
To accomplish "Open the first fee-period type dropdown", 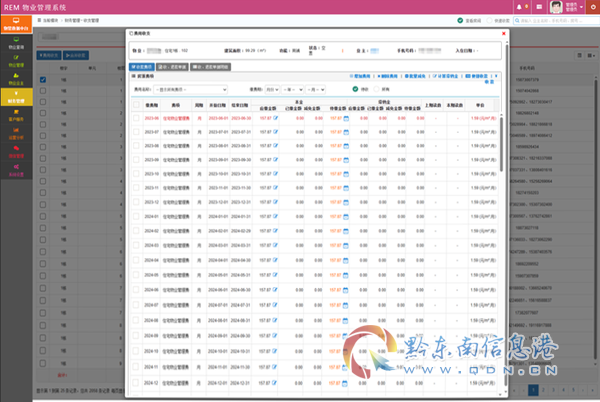I will (272, 90).
